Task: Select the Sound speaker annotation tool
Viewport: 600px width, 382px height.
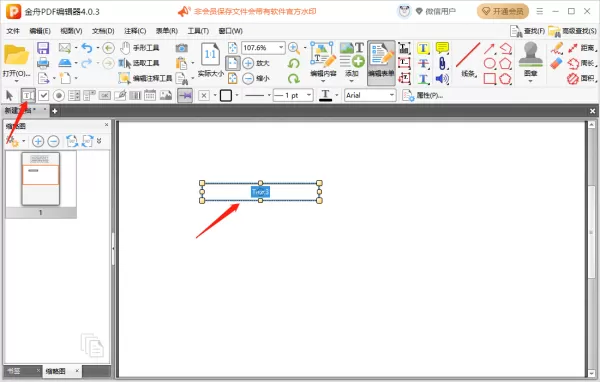Action: click(x=442, y=78)
